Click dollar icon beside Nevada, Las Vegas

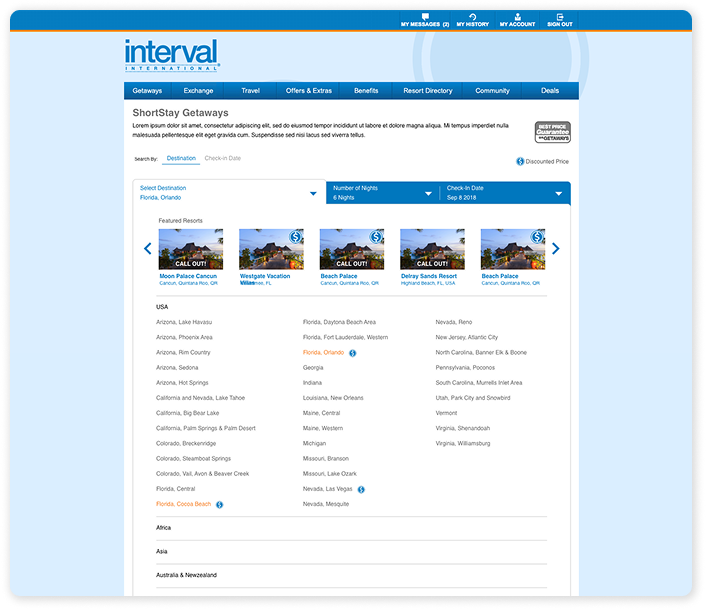pos(361,489)
